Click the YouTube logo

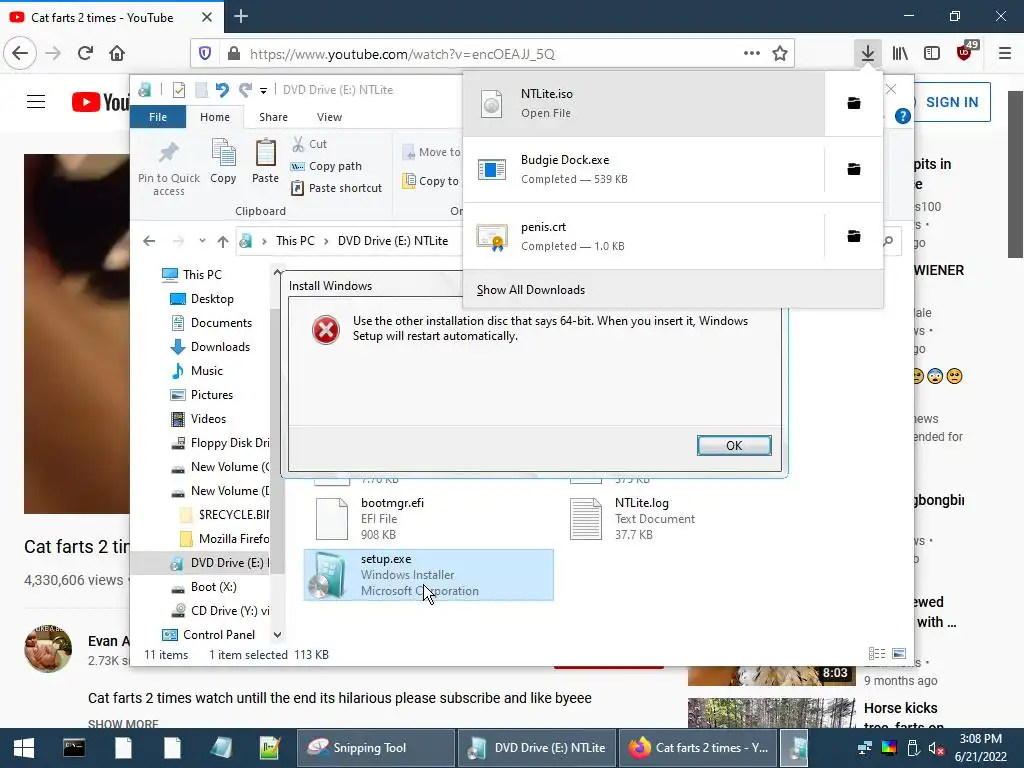[x=101, y=102]
